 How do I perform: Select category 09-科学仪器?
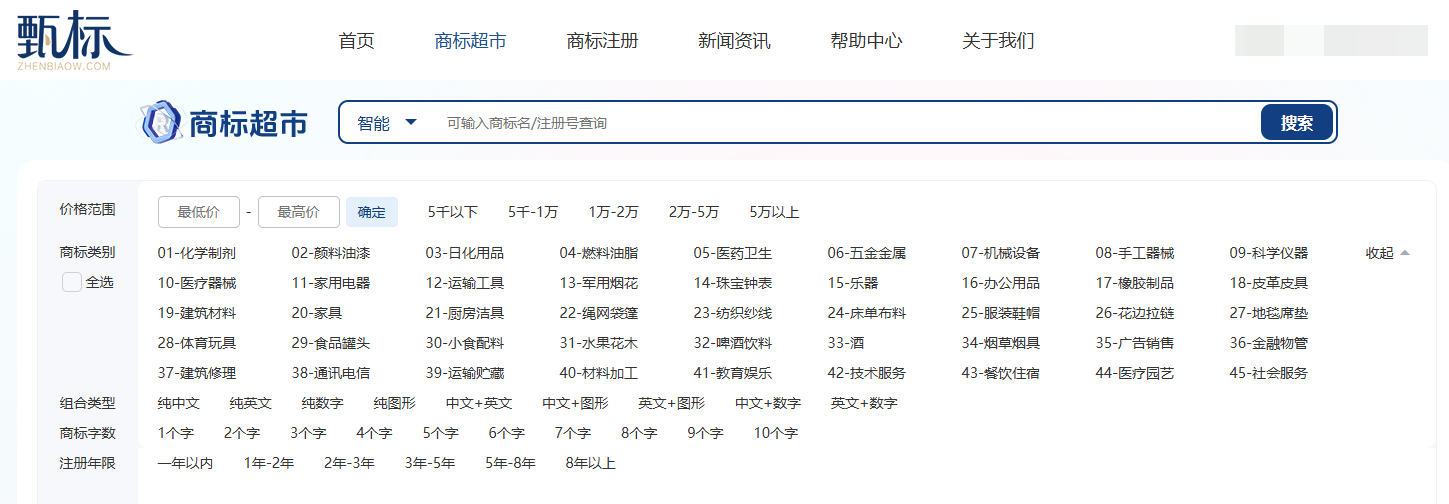pos(1268,253)
